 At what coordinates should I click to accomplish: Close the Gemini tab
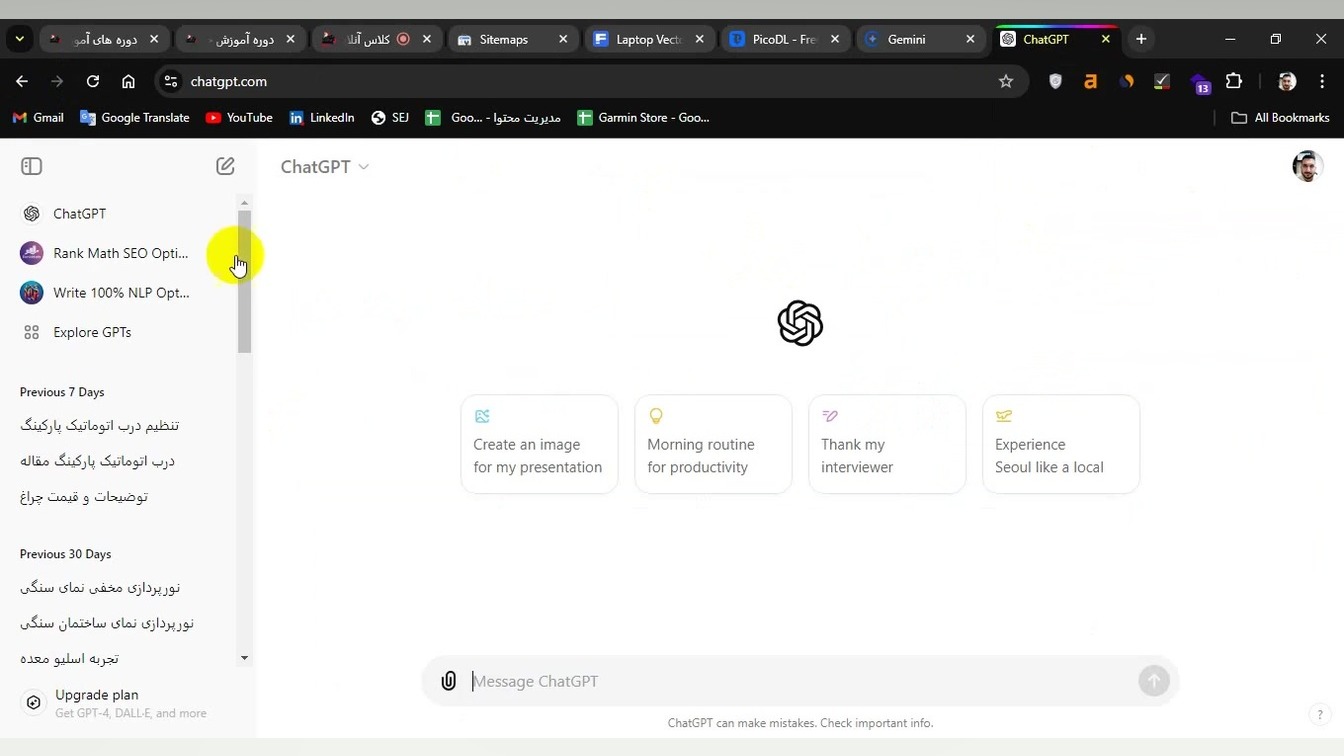tap(970, 39)
